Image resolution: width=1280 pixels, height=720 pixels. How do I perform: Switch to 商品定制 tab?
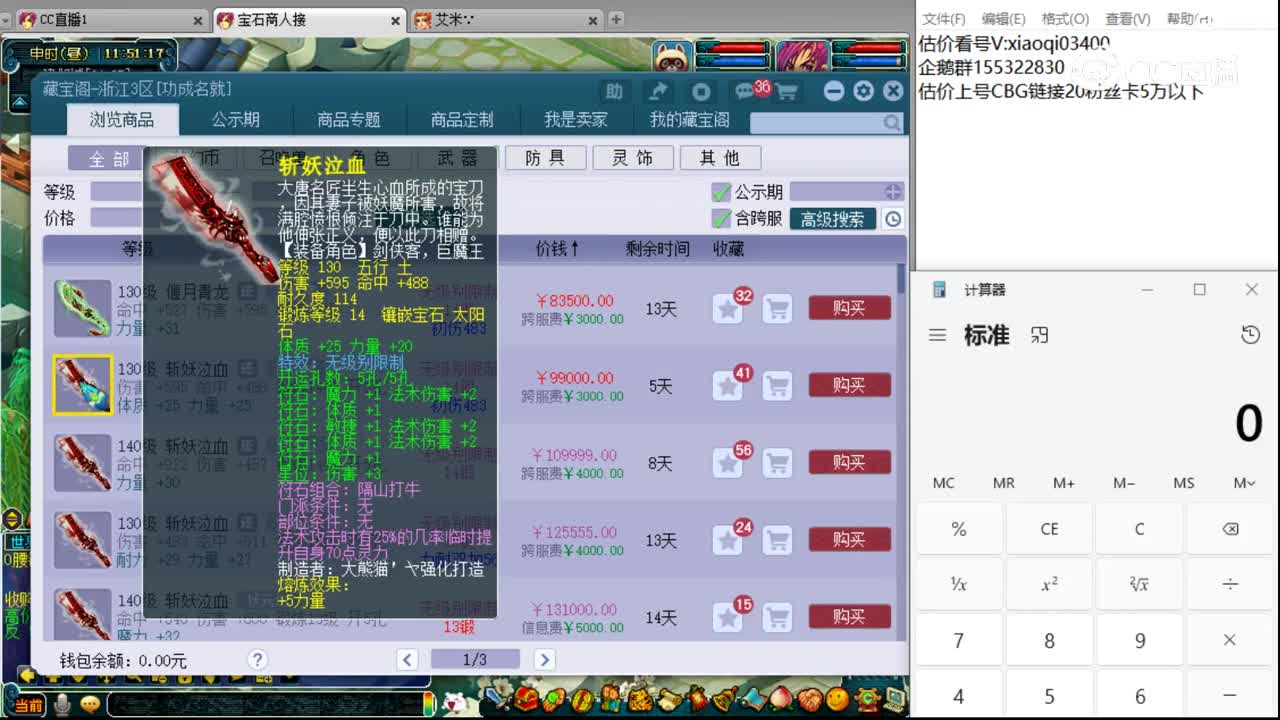tap(462, 119)
